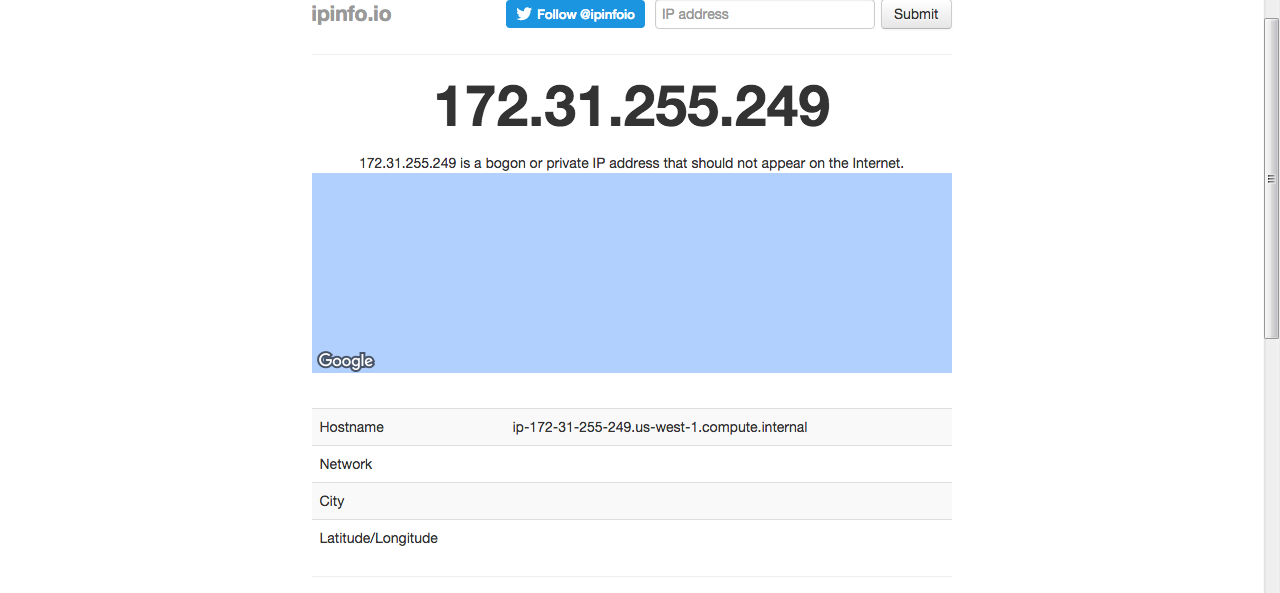1280x593 pixels.
Task: Submit the IP address lookup
Action: point(916,14)
